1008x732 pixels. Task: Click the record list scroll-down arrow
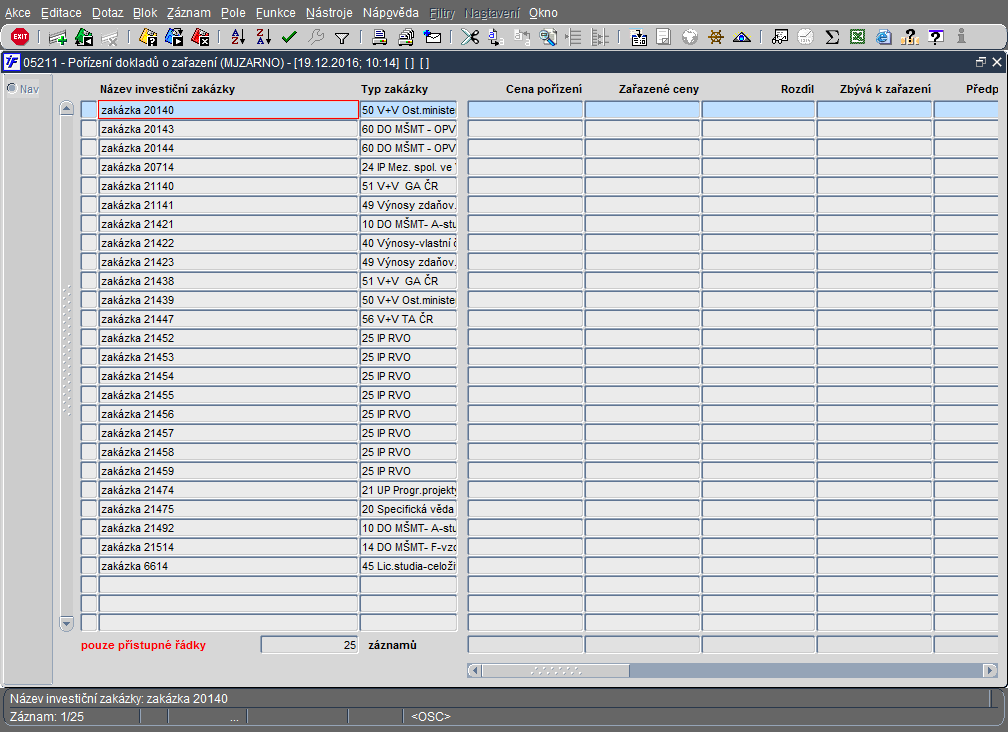[66, 623]
